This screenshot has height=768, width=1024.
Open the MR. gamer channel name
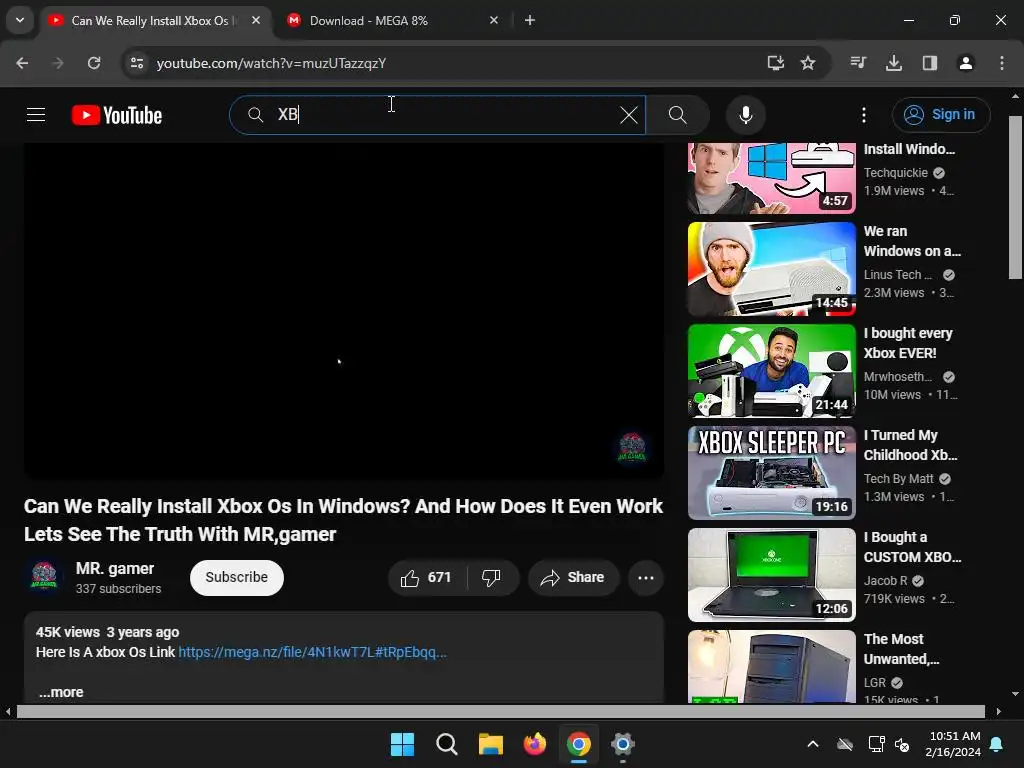pyautogui.click(x=115, y=569)
